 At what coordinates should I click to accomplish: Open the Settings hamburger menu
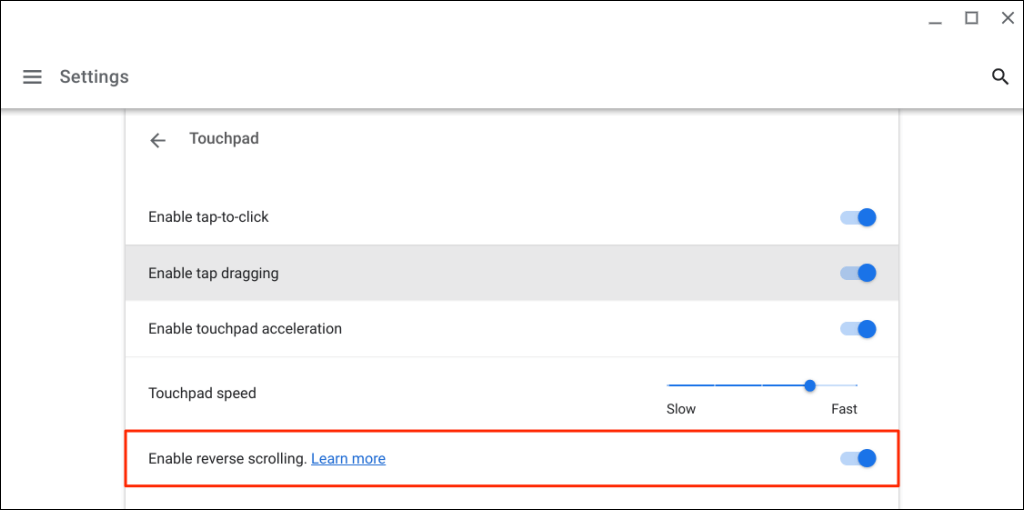click(32, 77)
